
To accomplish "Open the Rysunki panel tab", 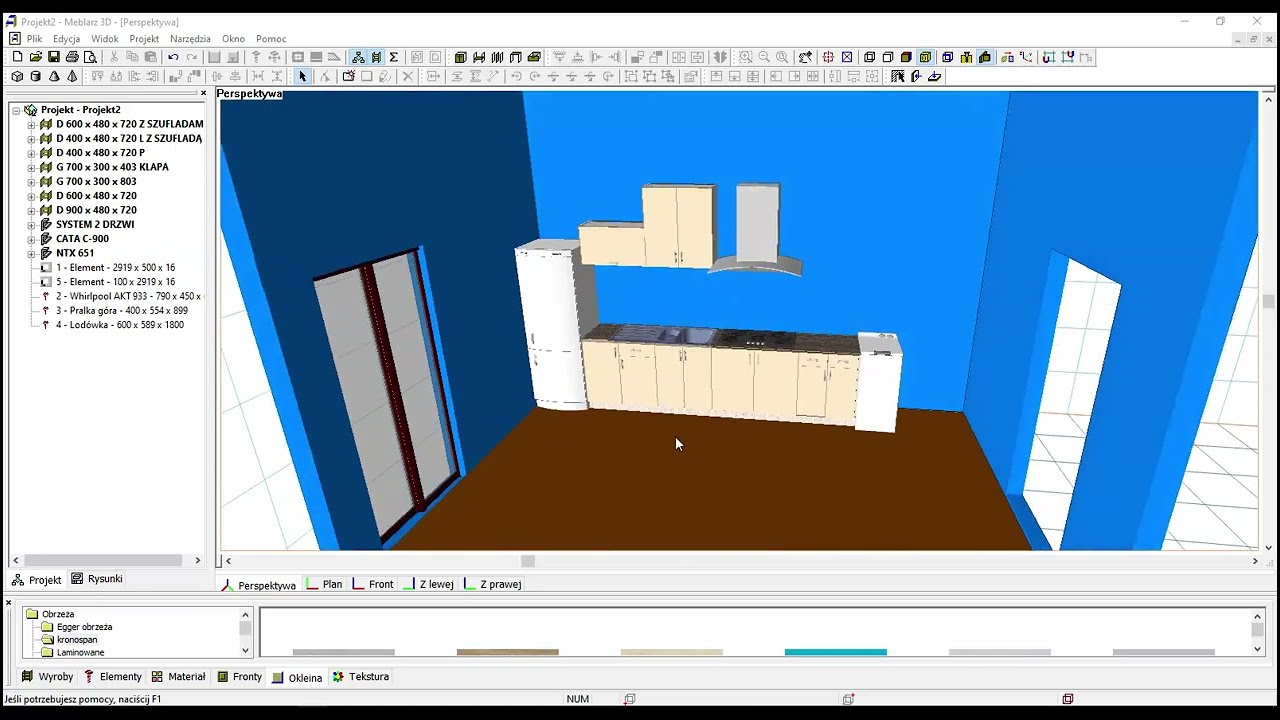I will [96, 579].
